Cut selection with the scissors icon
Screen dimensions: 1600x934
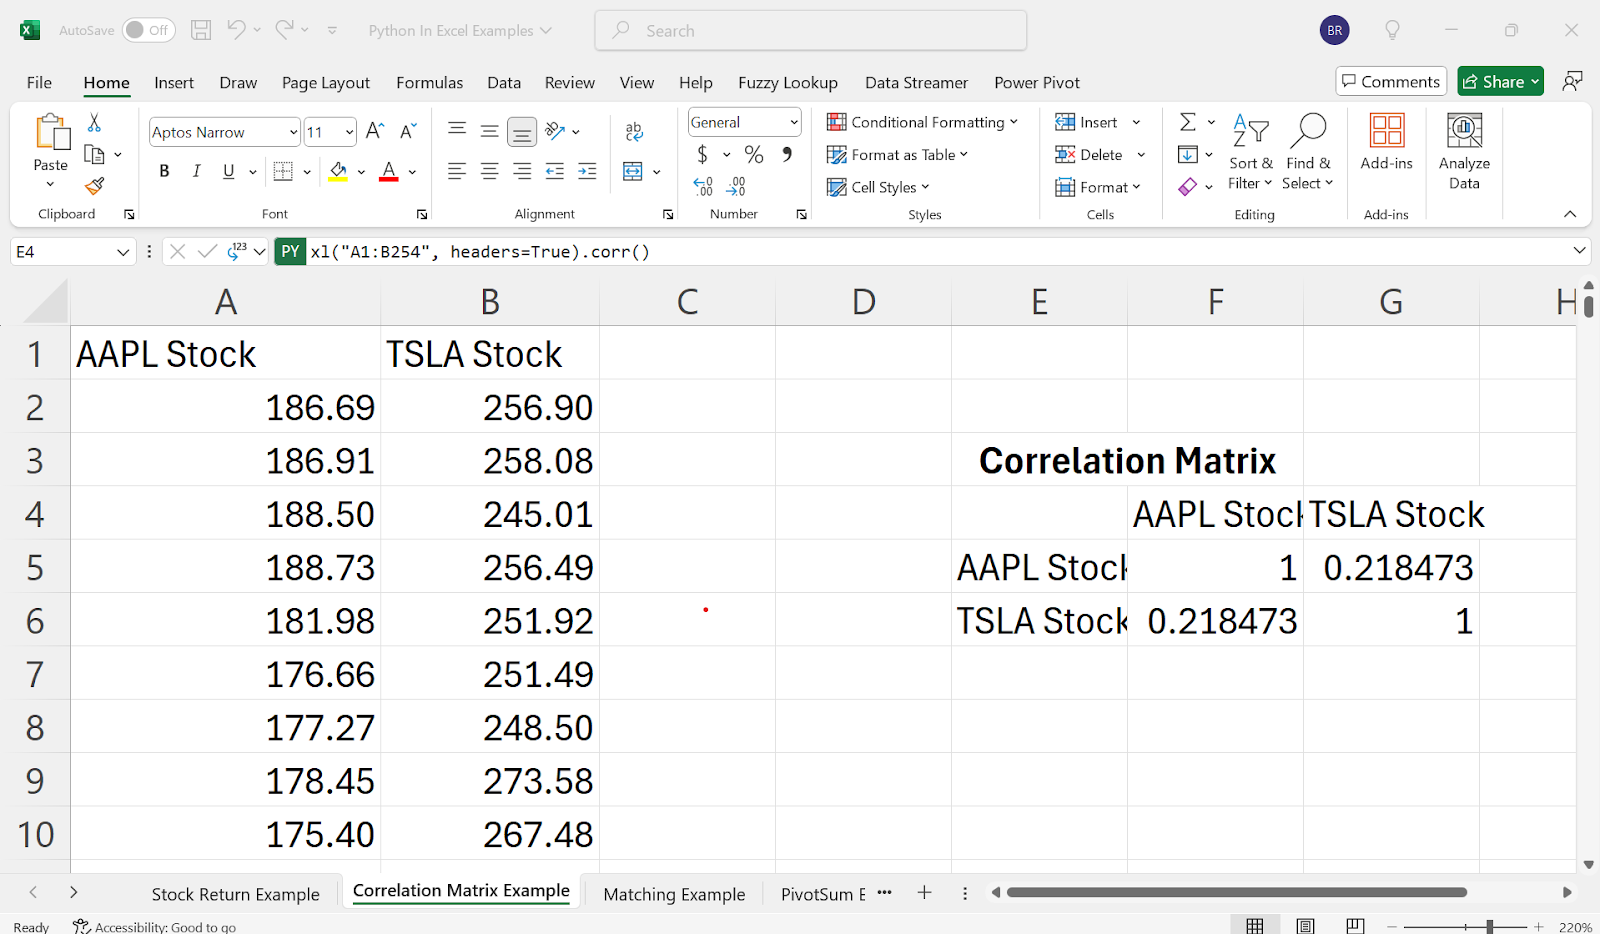(x=94, y=122)
